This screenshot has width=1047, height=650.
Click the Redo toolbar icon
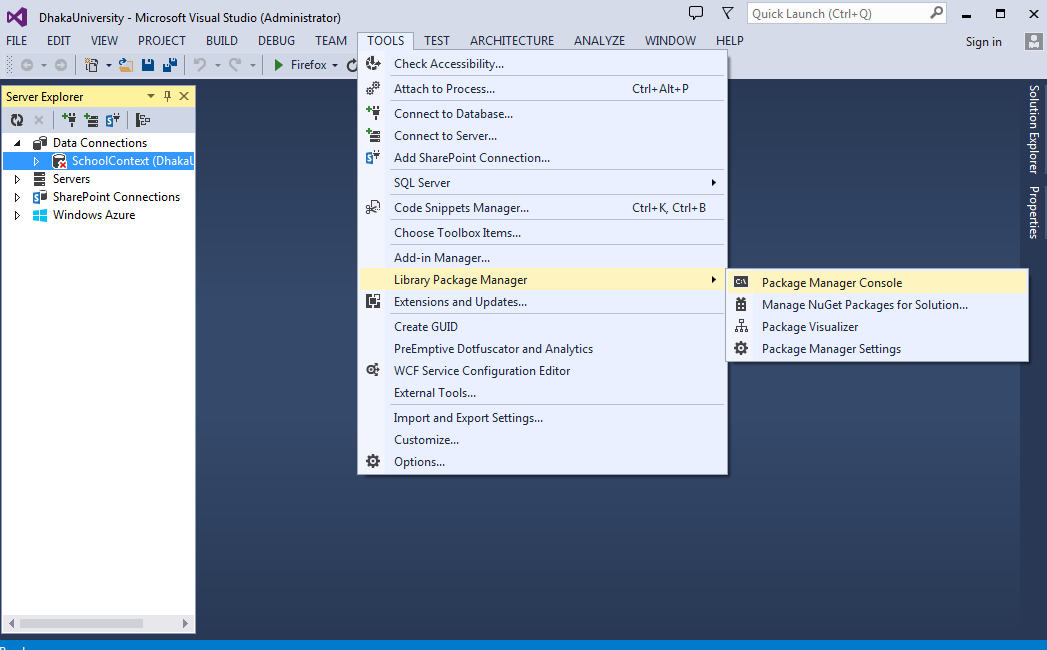(x=235, y=65)
